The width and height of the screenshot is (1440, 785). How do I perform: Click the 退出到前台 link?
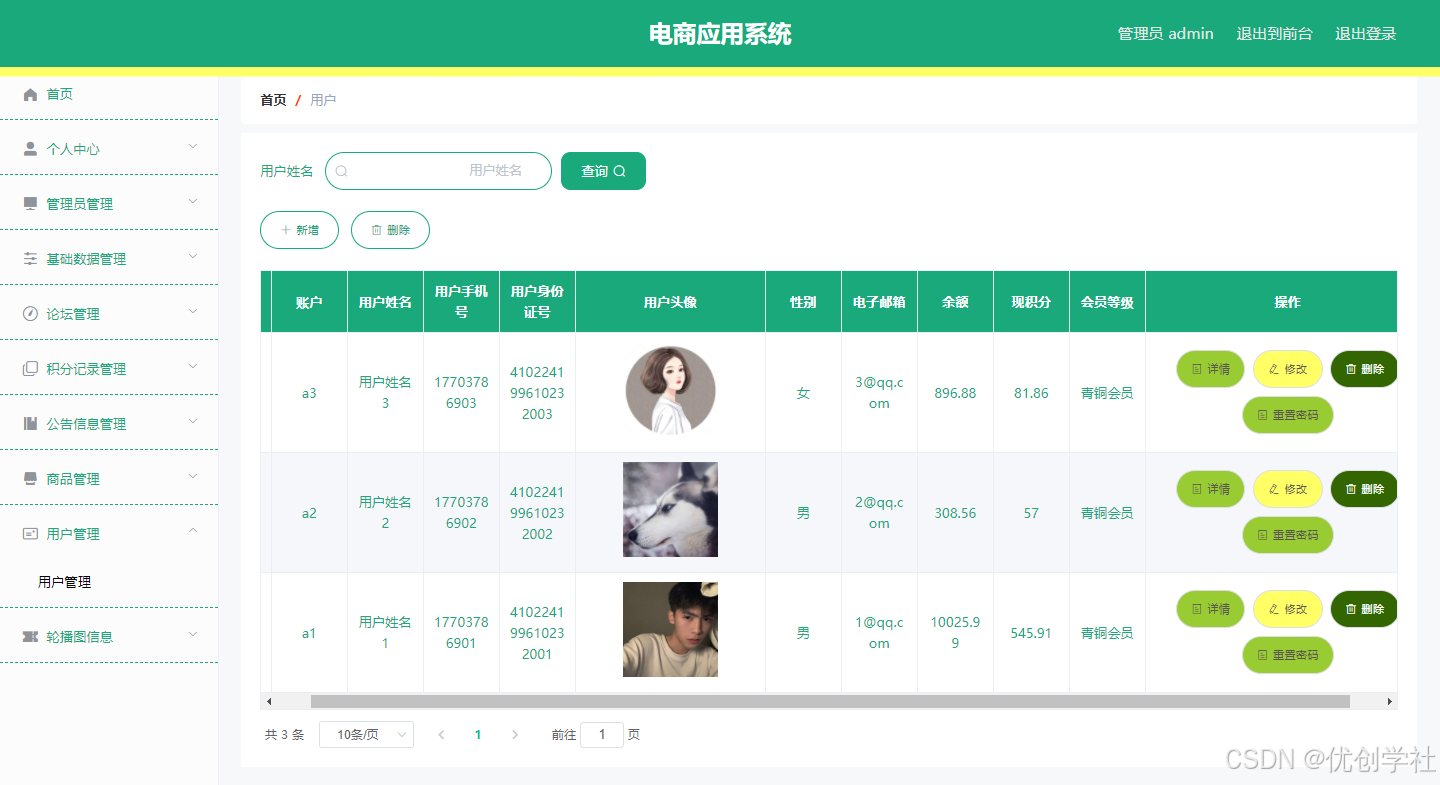click(x=1274, y=34)
